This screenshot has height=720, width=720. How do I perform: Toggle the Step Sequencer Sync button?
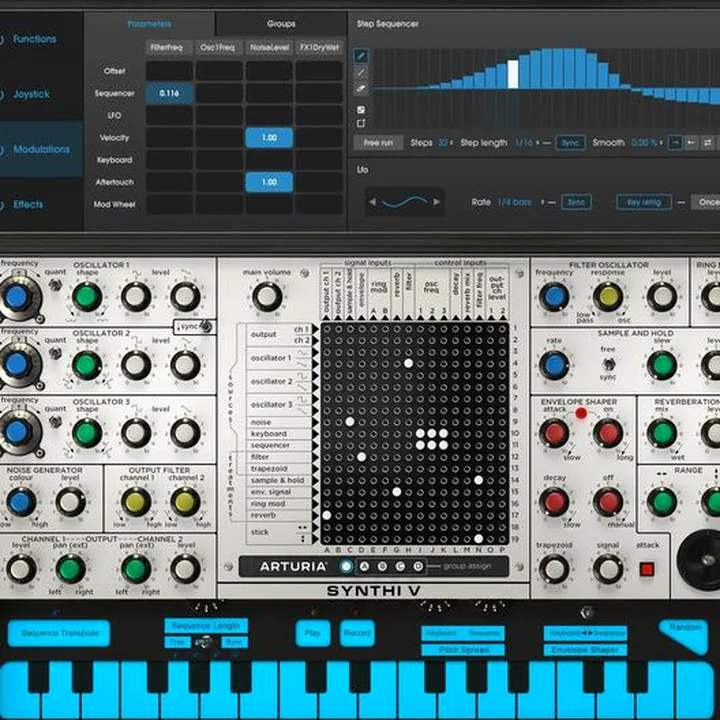click(x=570, y=143)
